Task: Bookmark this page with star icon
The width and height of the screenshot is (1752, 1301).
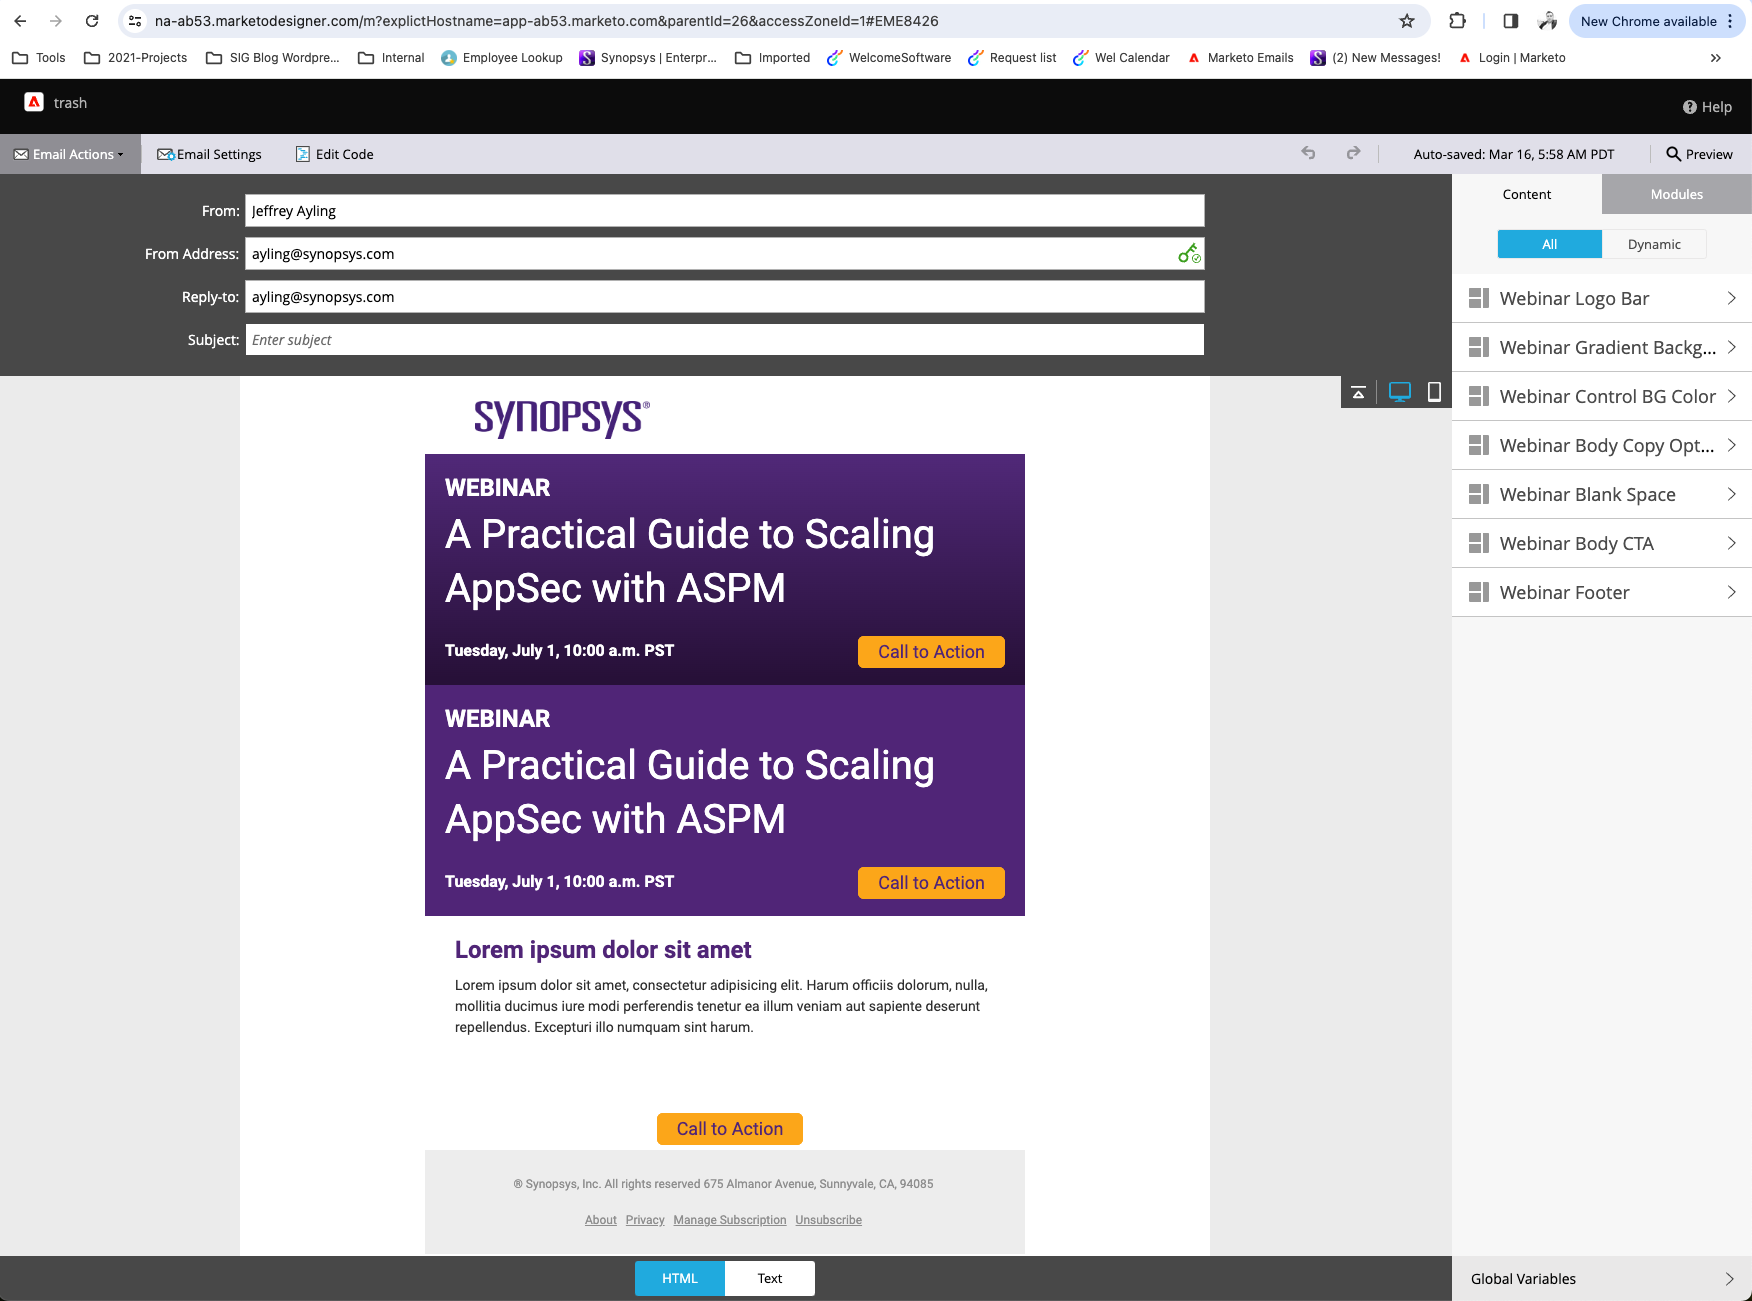Action: (1407, 21)
